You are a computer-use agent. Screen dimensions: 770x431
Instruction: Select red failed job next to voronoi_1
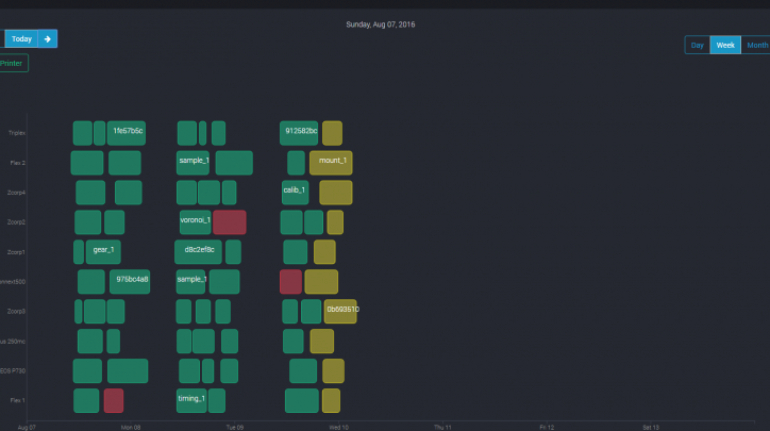coord(230,222)
